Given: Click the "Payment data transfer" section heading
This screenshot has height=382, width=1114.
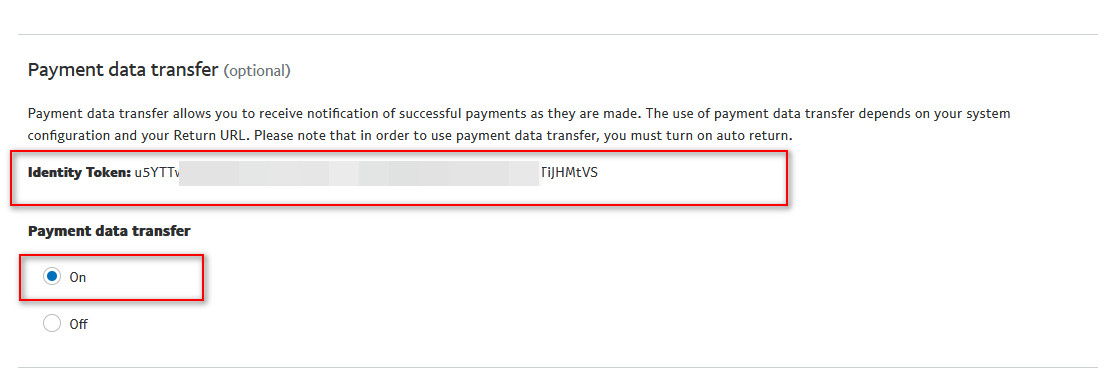Looking at the screenshot, I should click(122, 70).
